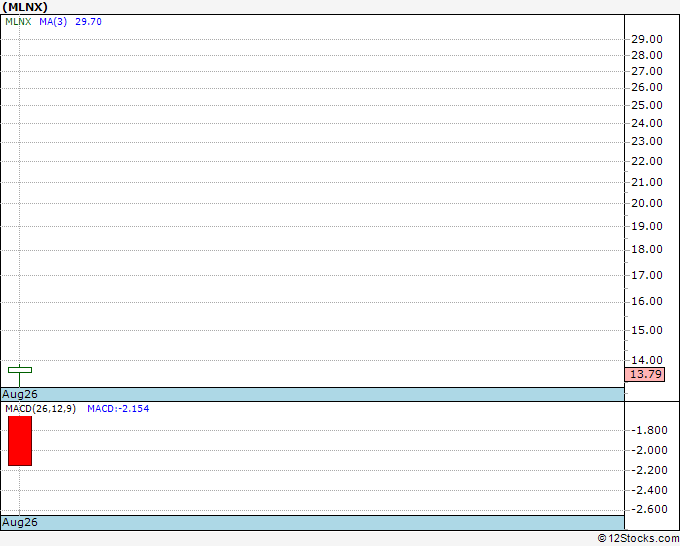Click the Aug26 date under price chart

pos(20,394)
